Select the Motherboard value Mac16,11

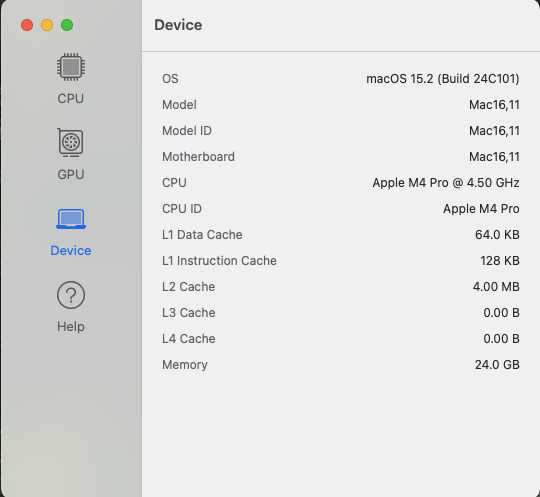[x=494, y=157]
